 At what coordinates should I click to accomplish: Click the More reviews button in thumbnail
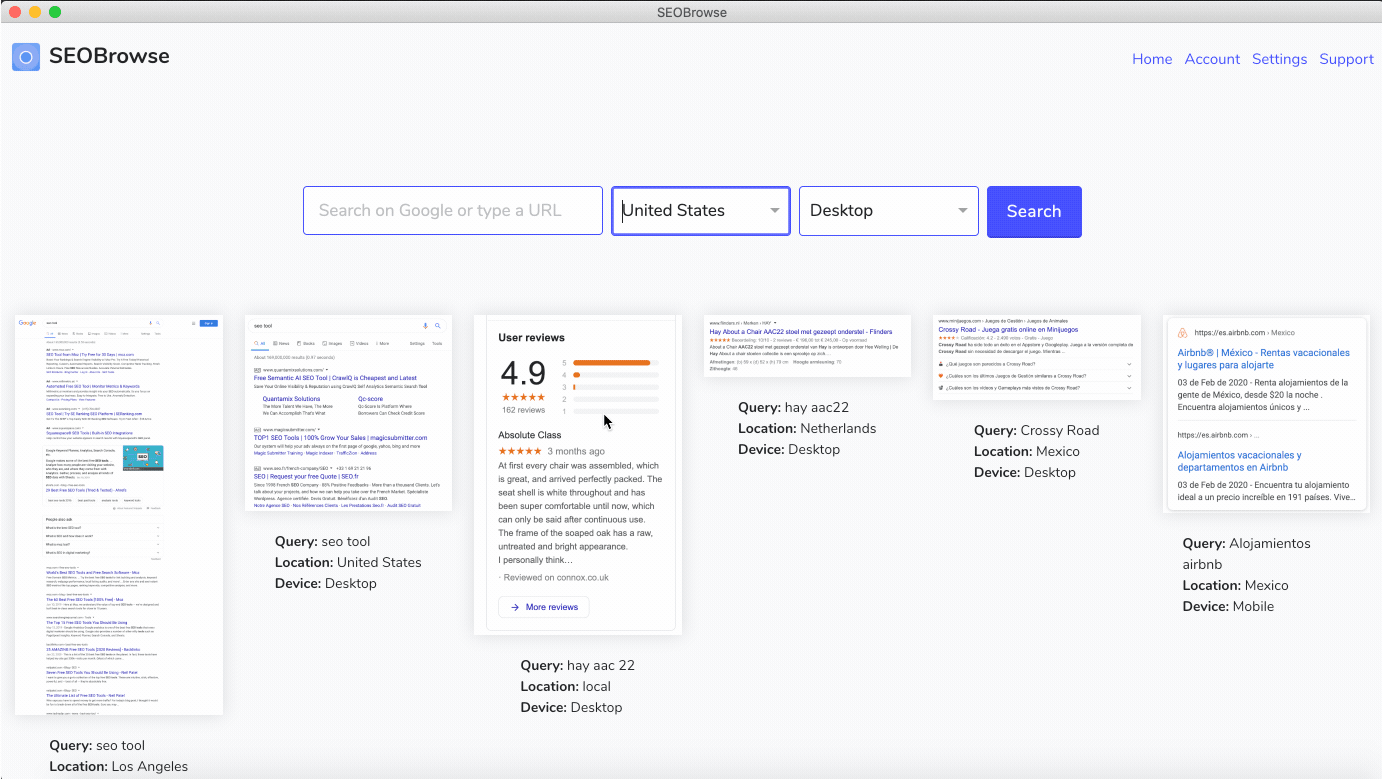544,607
